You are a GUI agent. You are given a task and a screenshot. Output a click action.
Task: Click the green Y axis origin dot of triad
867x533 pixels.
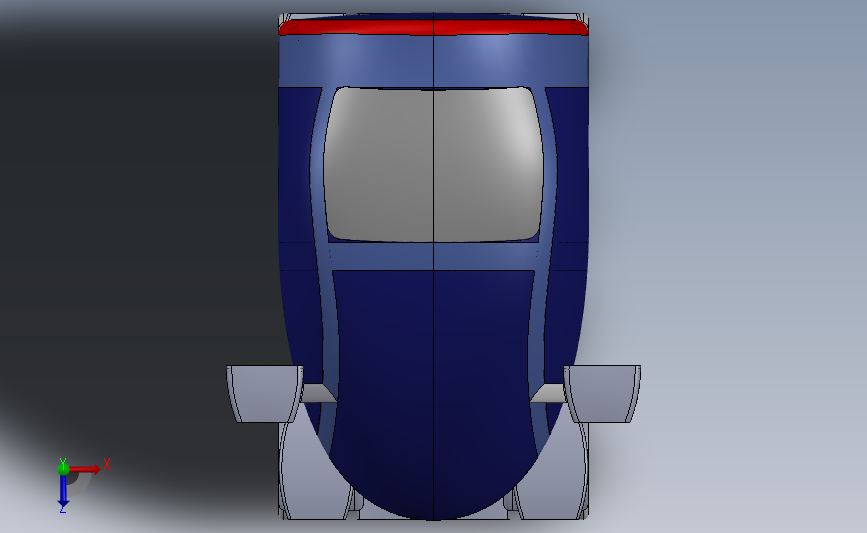(x=63, y=469)
